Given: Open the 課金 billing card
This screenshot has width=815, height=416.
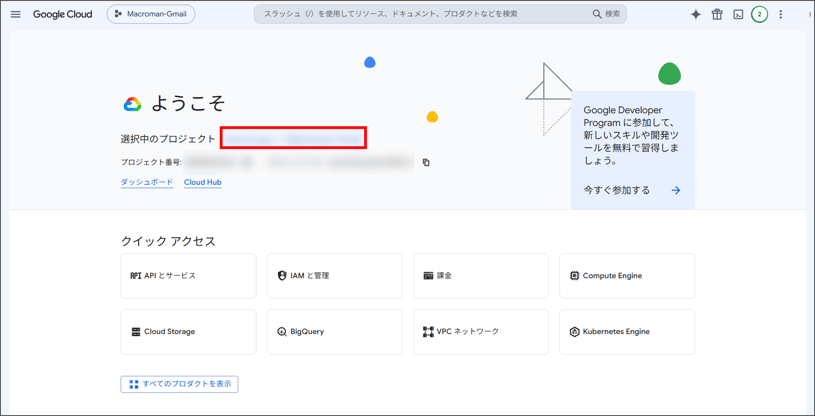Looking at the screenshot, I should pos(481,276).
